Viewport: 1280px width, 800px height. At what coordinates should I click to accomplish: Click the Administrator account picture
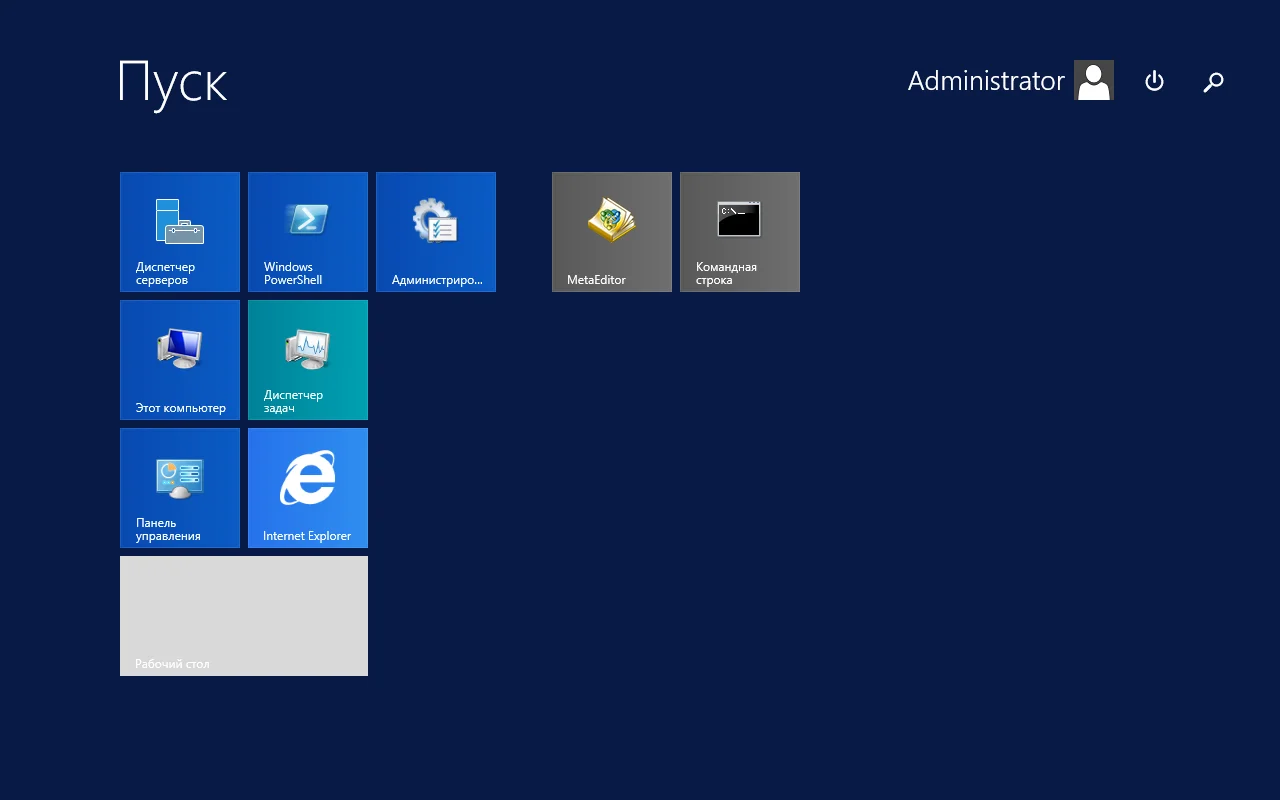pos(1094,80)
